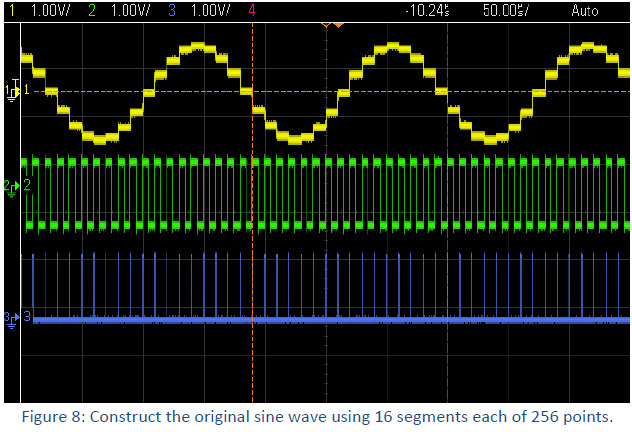The height and width of the screenshot is (432, 632).
Task: Click the -10.24 time delay readout
Action: [430, 10]
